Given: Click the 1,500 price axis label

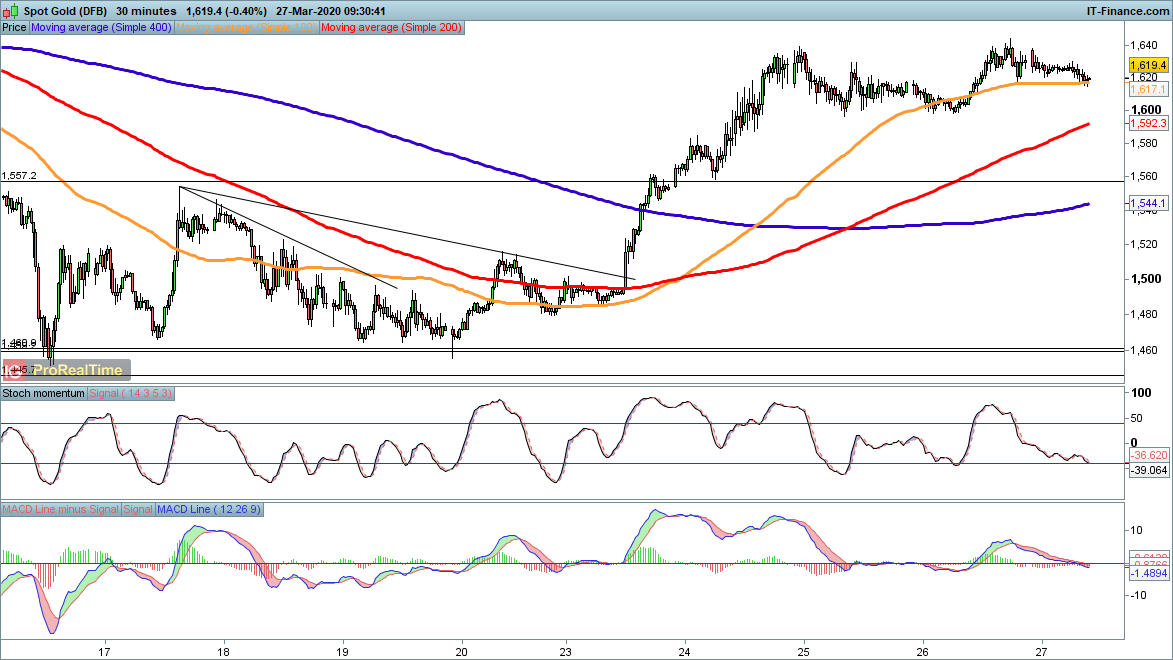Looking at the screenshot, I should point(1145,279).
